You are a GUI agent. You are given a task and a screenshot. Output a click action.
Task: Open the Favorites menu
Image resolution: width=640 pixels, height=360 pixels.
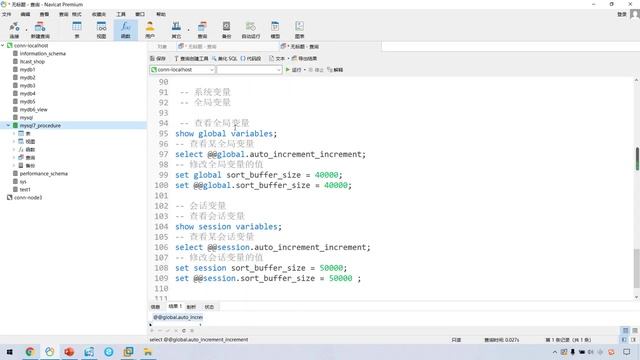tap(98, 14)
